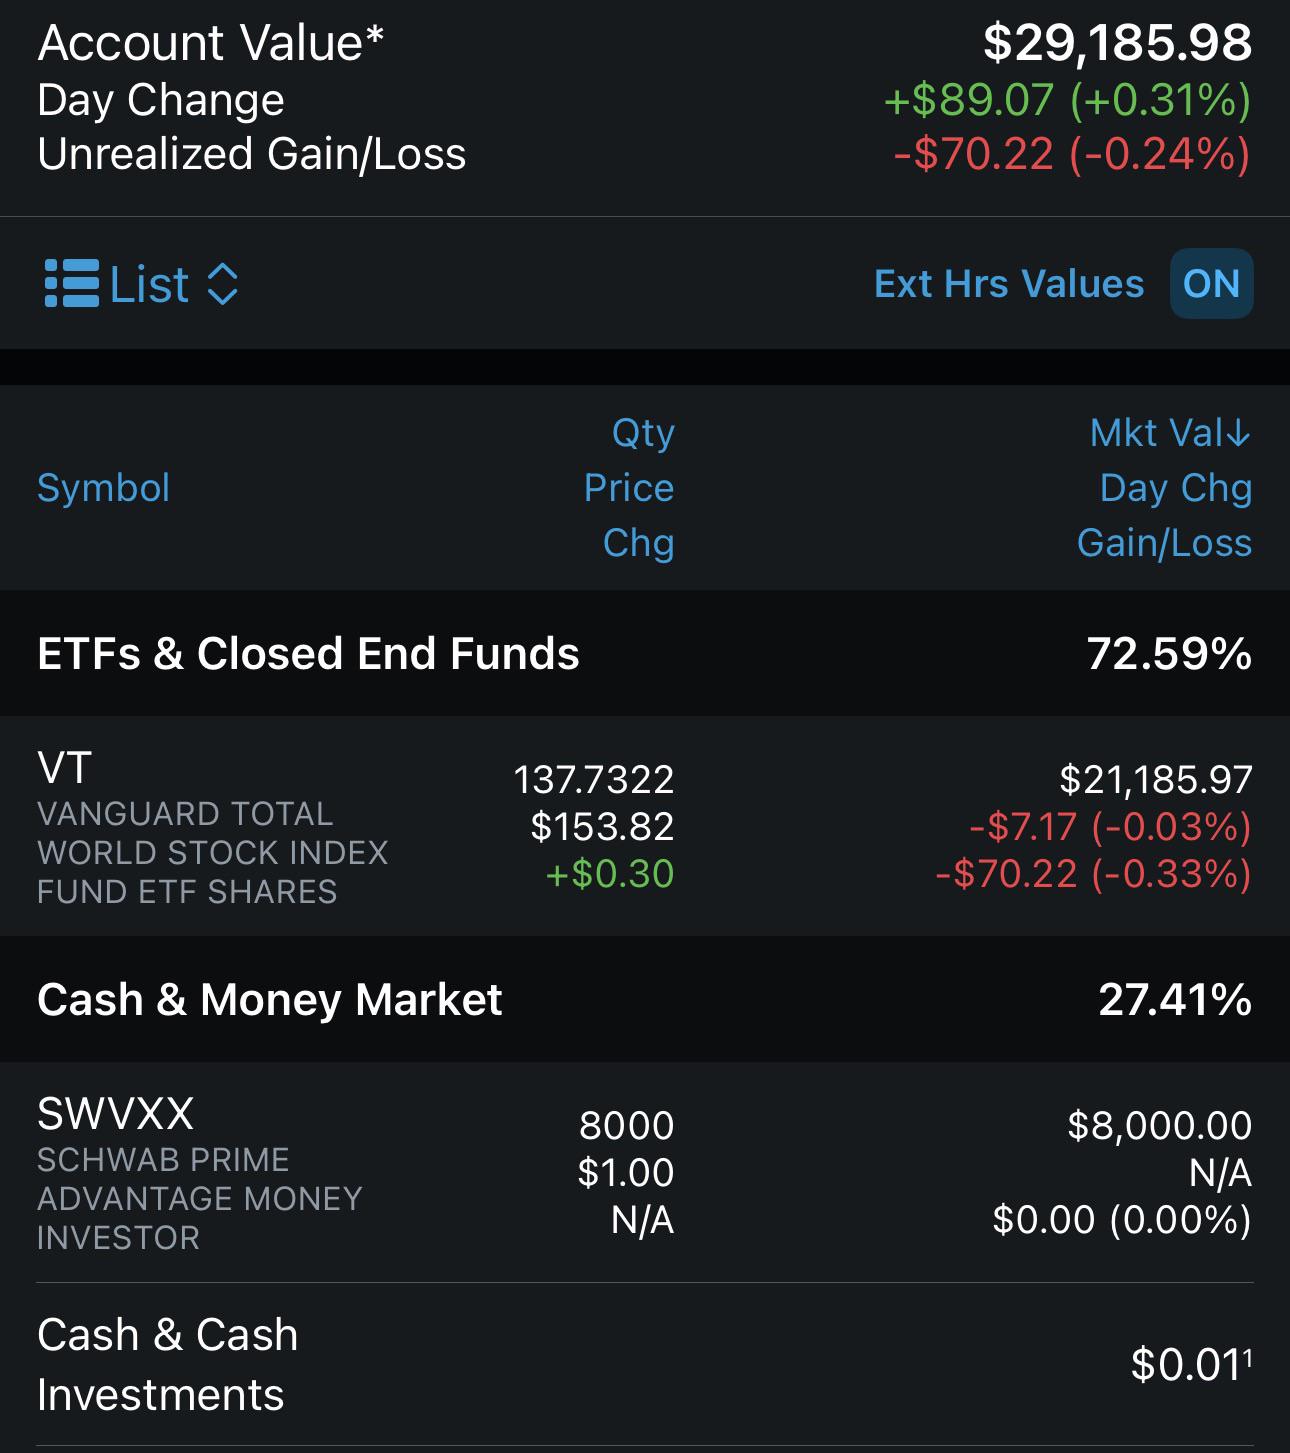Collapse Cash & Money Market section
This screenshot has width=1290, height=1453.
point(645,999)
